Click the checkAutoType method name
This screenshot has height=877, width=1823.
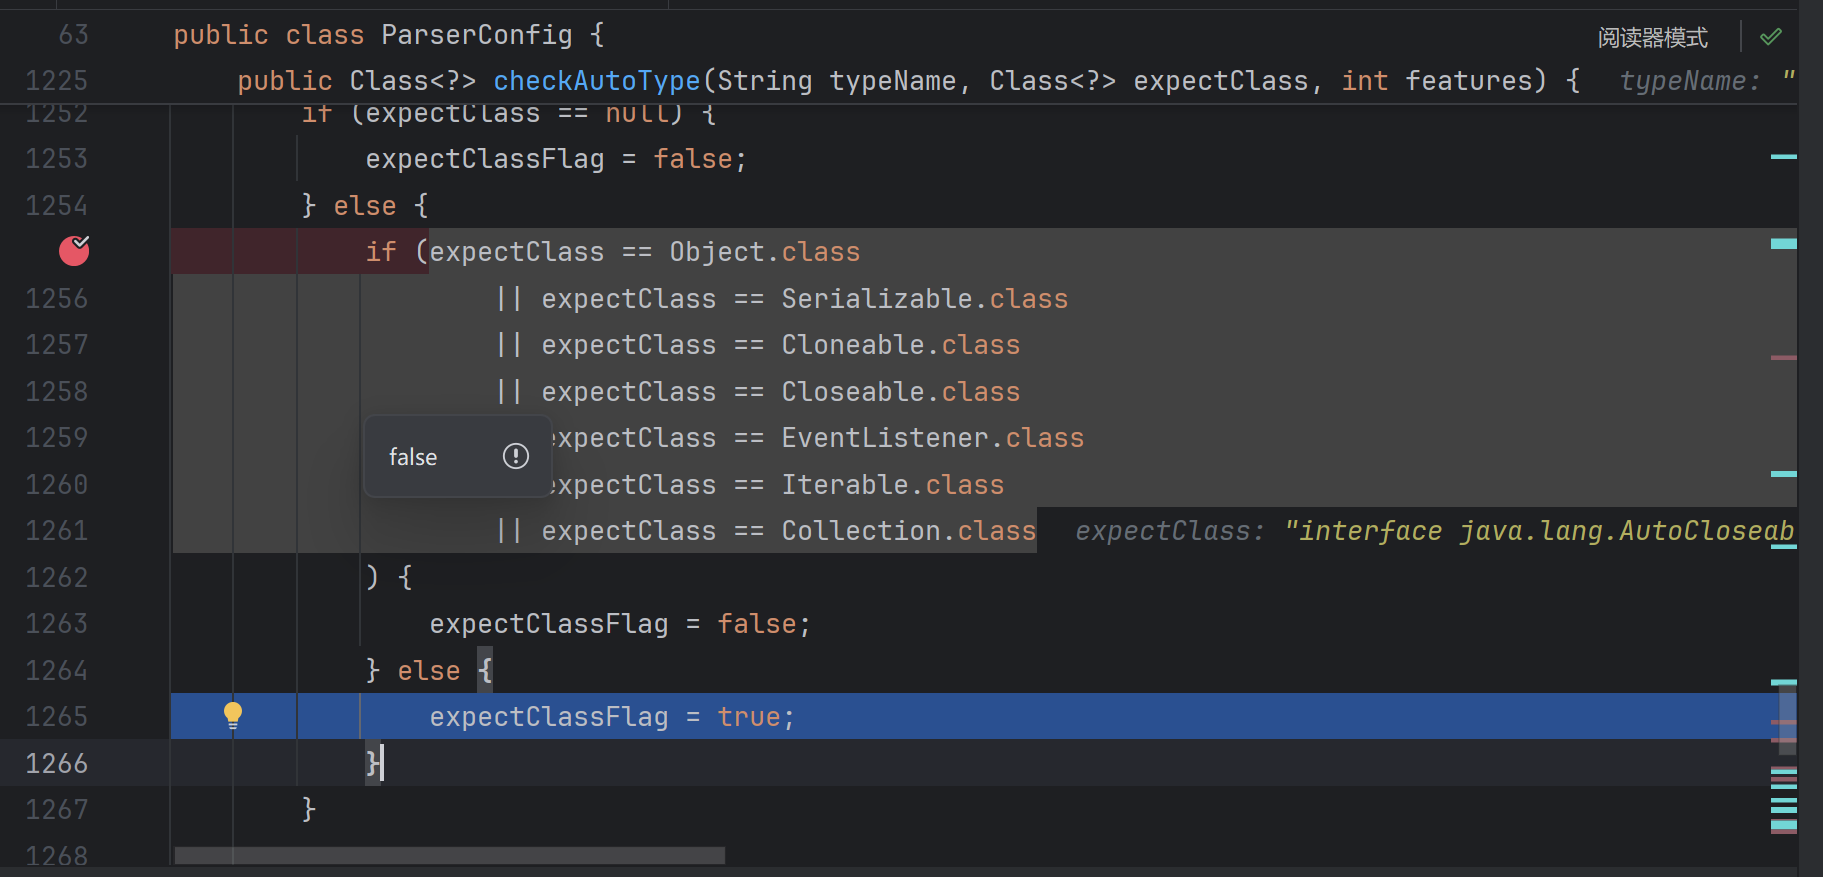596,81
